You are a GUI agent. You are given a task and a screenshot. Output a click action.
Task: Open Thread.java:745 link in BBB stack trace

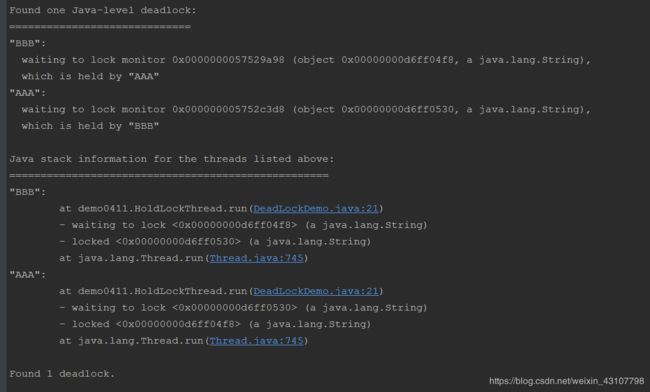coord(256,258)
